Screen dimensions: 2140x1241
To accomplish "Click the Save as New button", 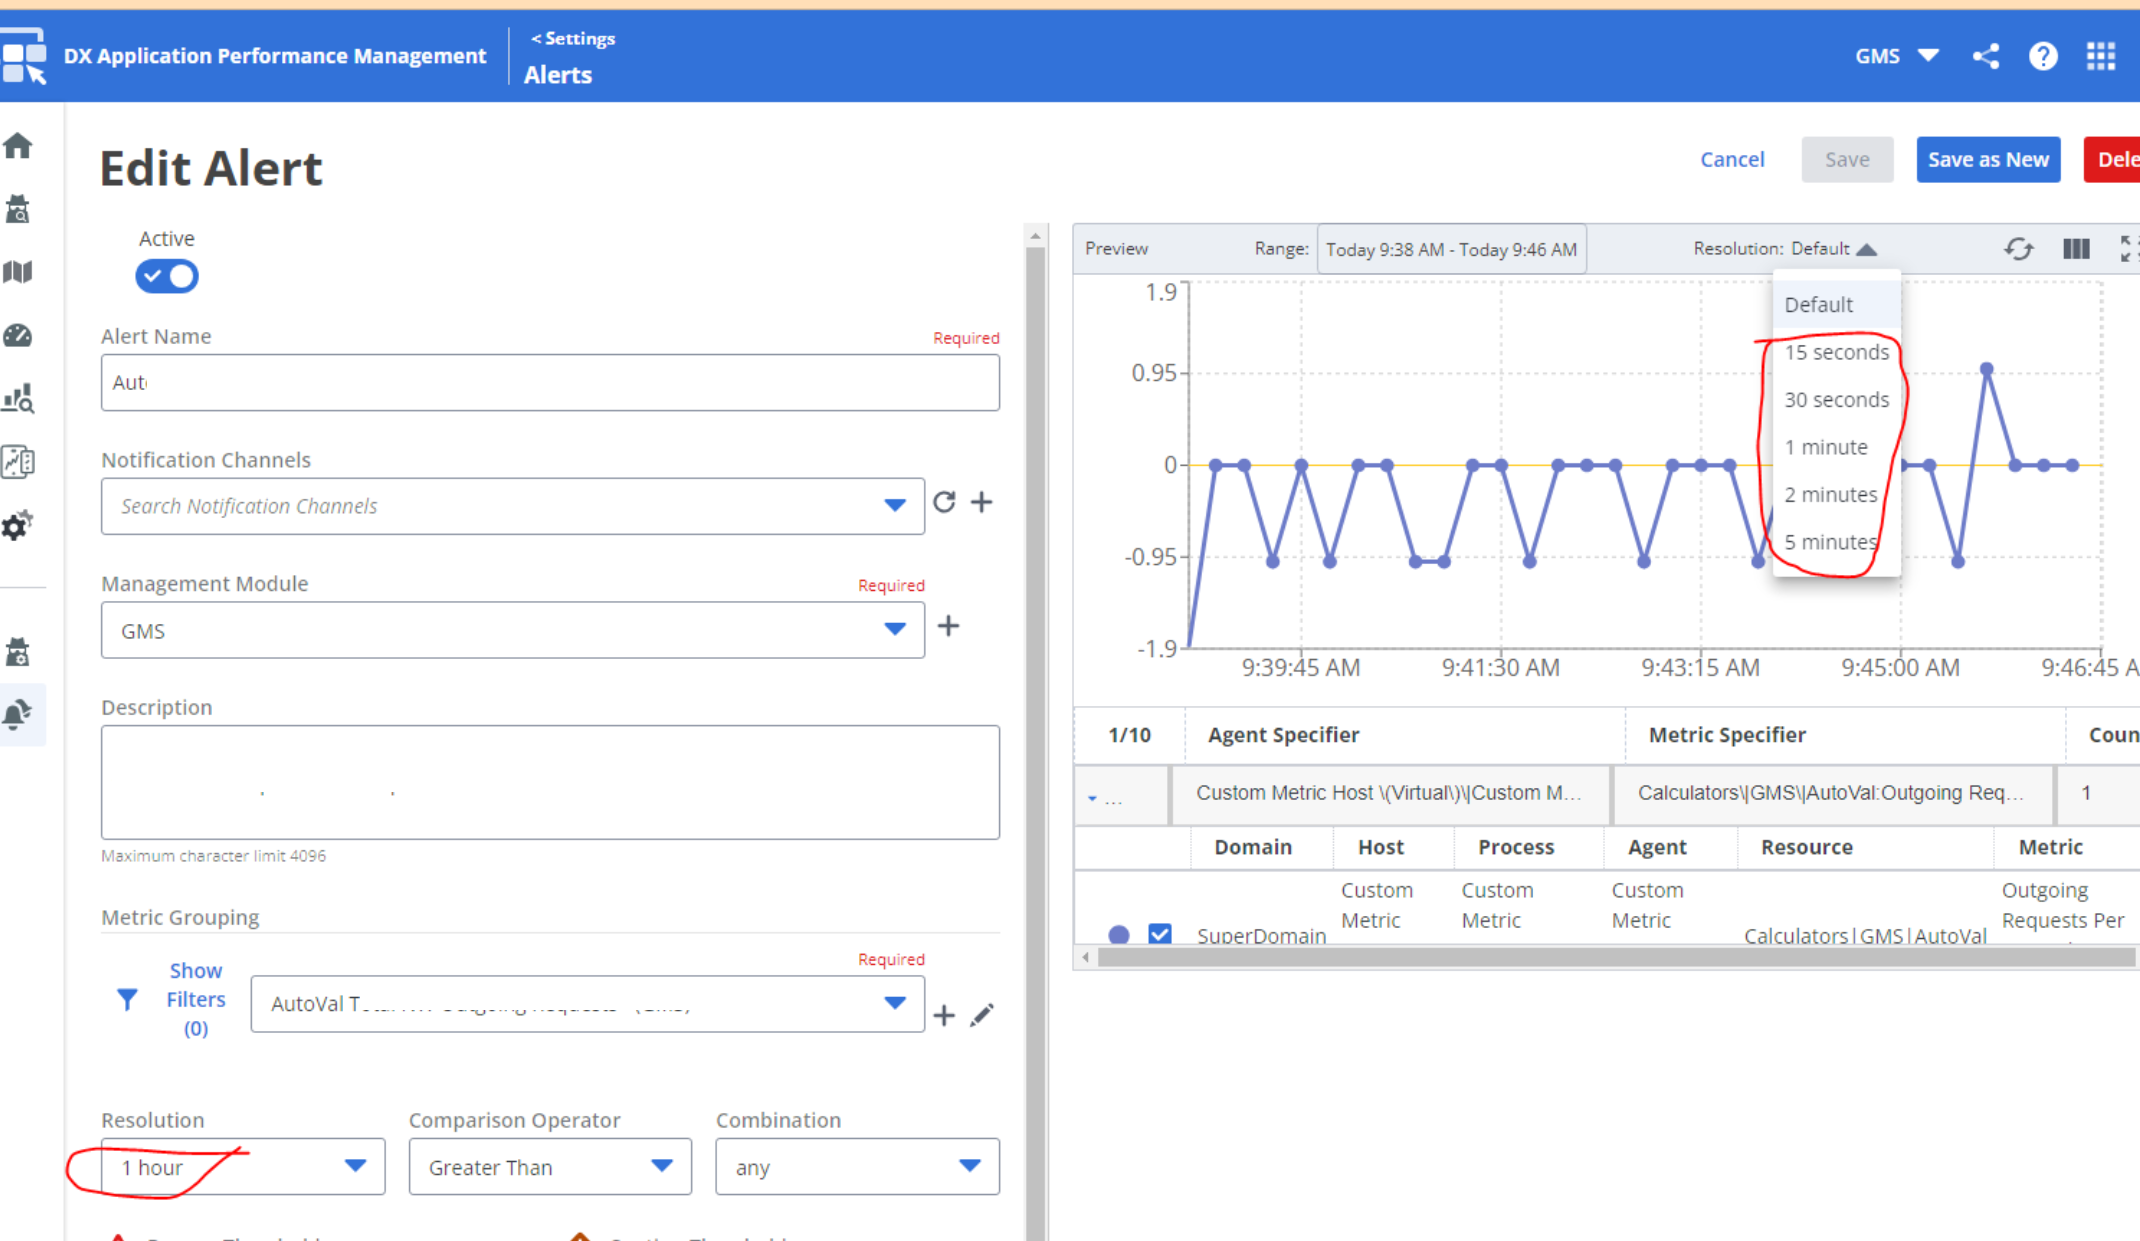I will (x=1987, y=160).
